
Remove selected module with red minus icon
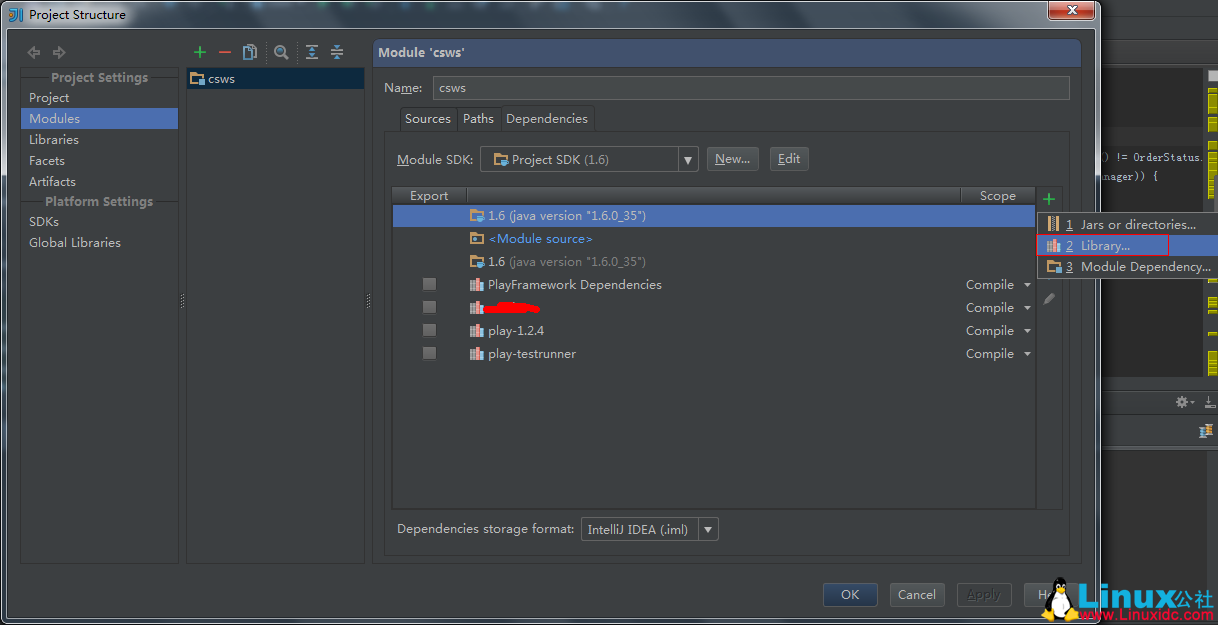click(x=224, y=52)
